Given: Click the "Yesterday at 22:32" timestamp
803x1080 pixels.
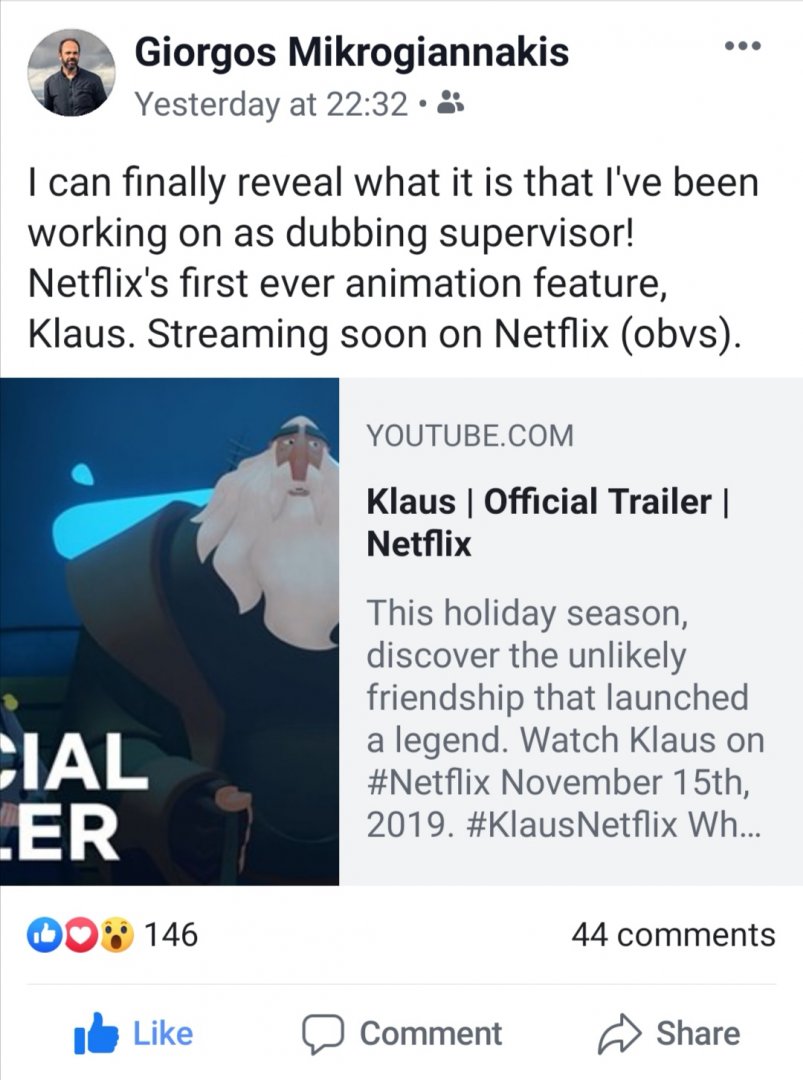Looking at the screenshot, I should (x=271, y=103).
